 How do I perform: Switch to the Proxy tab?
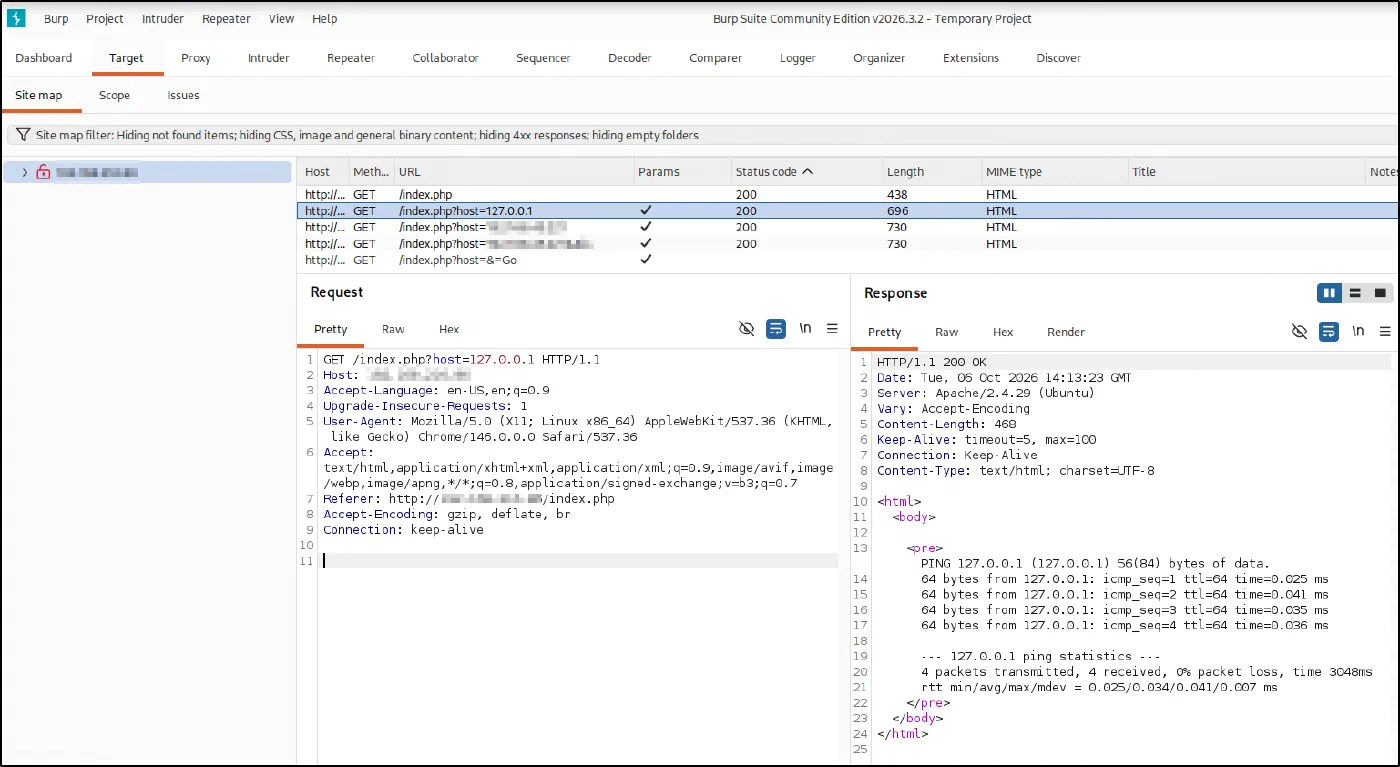tap(196, 58)
